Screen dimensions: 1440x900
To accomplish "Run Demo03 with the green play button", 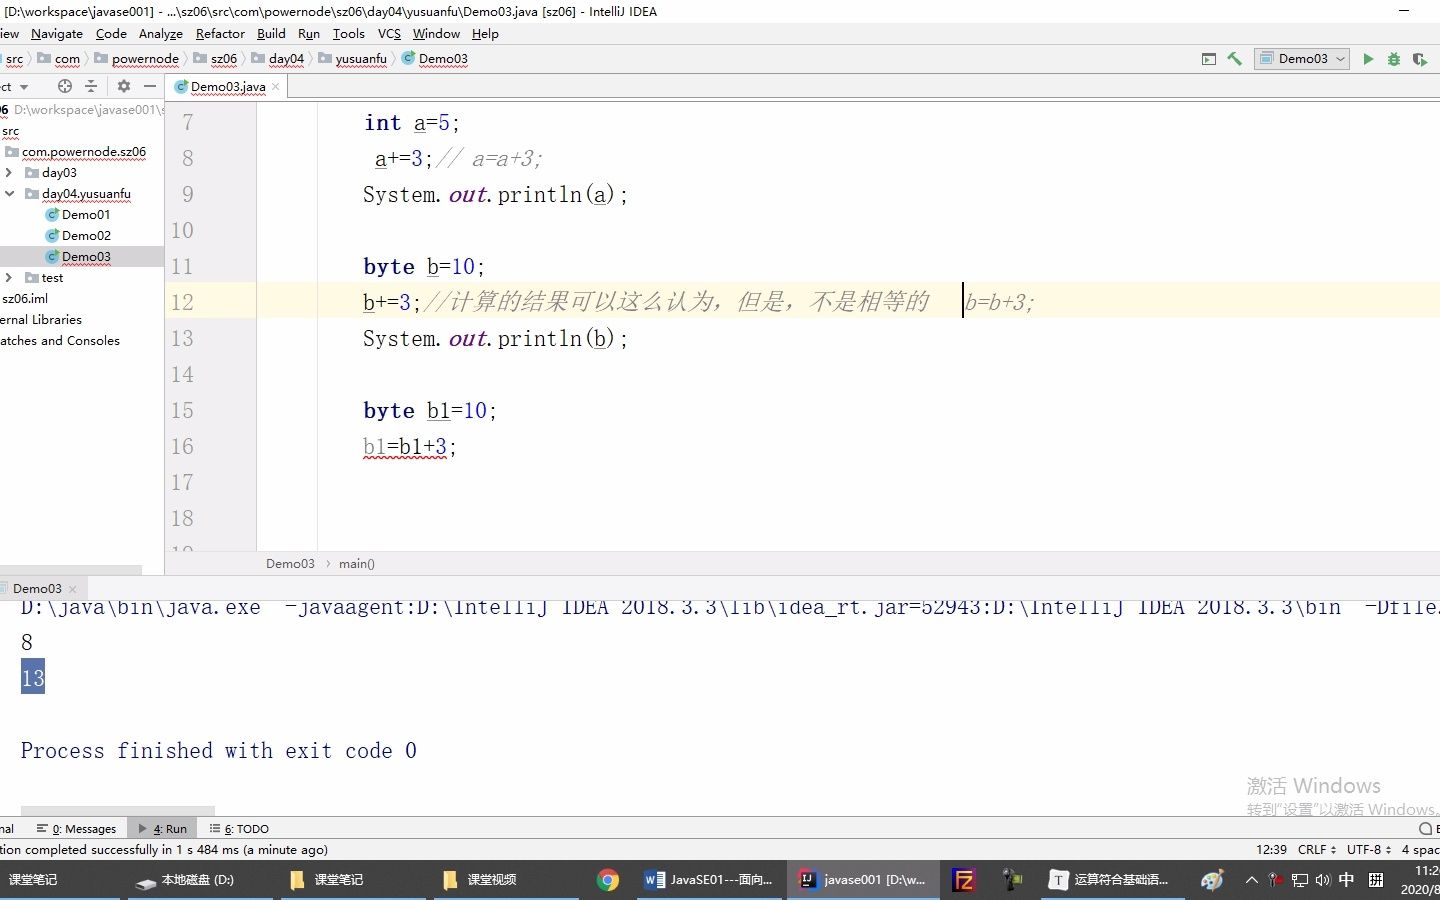I will (x=1368, y=59).
